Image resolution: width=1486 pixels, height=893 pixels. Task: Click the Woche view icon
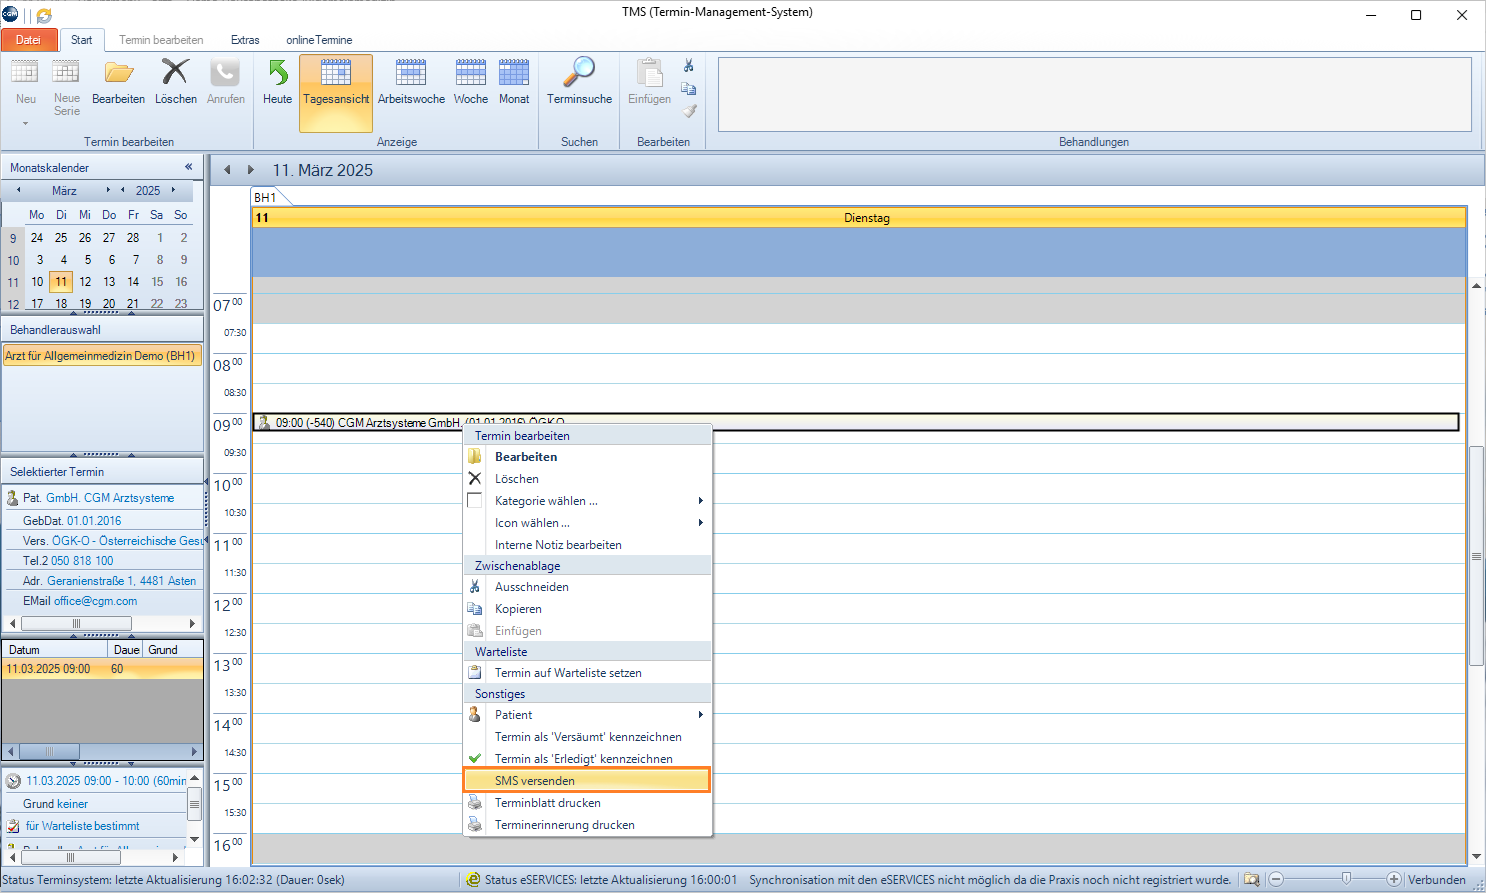pos(470,74)
